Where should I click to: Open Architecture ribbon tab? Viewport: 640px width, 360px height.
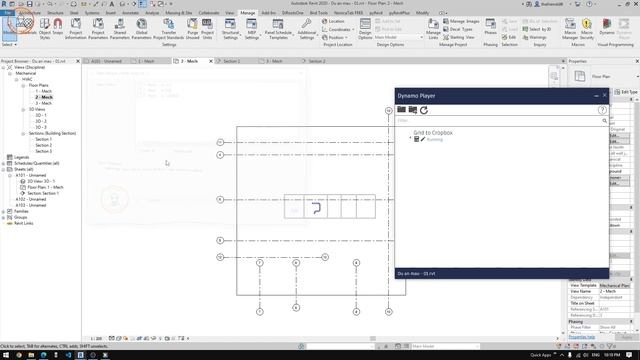click(30, 13)
